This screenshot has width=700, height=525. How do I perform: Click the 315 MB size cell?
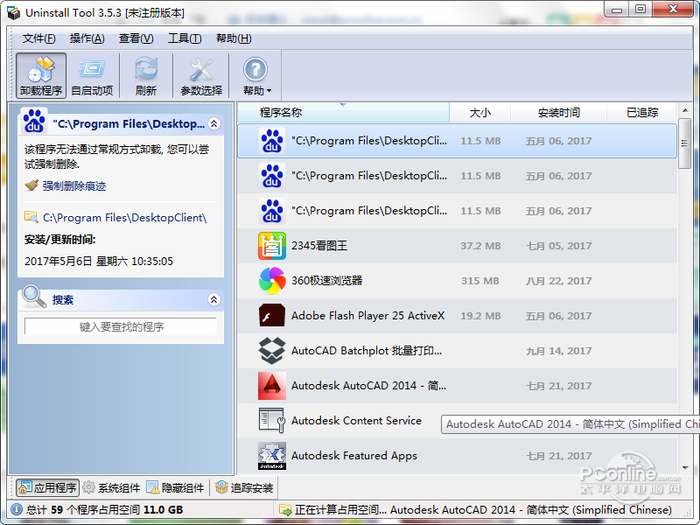(480, 281)
